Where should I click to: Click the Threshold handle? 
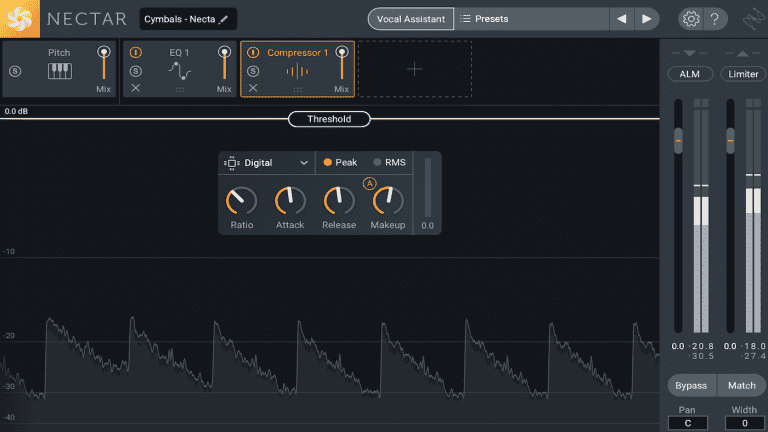point(329,119)
